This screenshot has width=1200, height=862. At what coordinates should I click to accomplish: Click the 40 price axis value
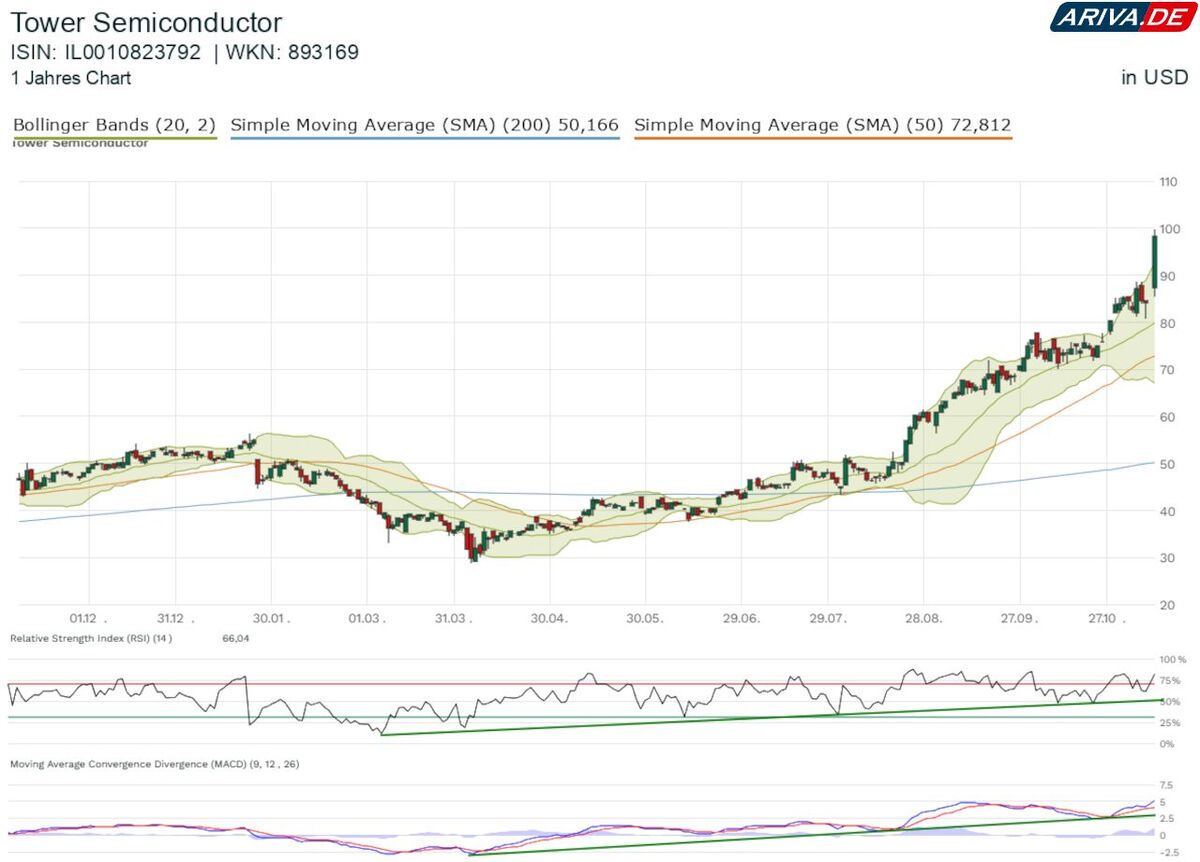coord(1169,511)
